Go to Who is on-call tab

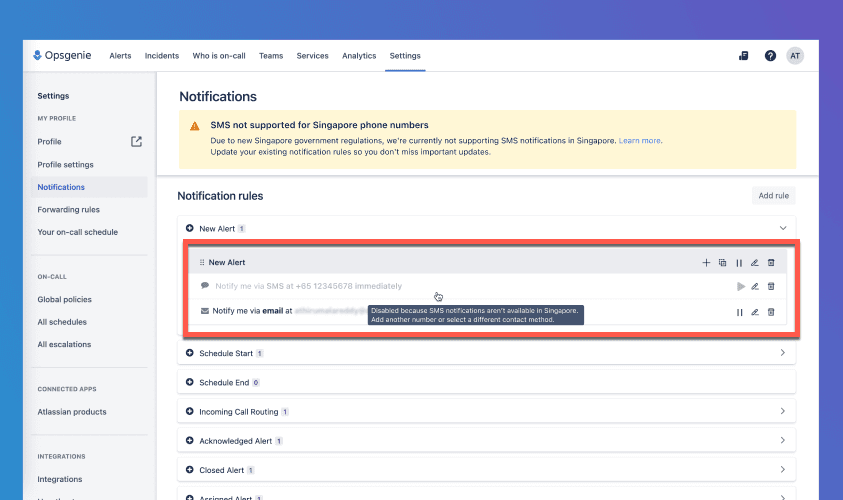[x=219, y=56]
